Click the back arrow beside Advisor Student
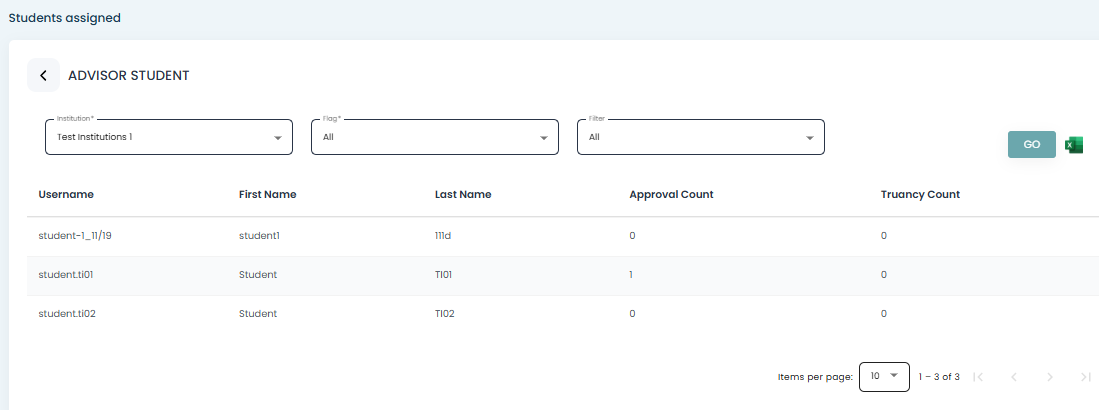 pyautogui.click(x=43, y=75)
